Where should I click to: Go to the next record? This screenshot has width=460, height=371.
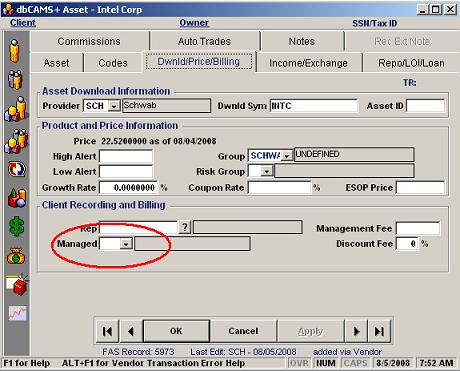(356, 331)
